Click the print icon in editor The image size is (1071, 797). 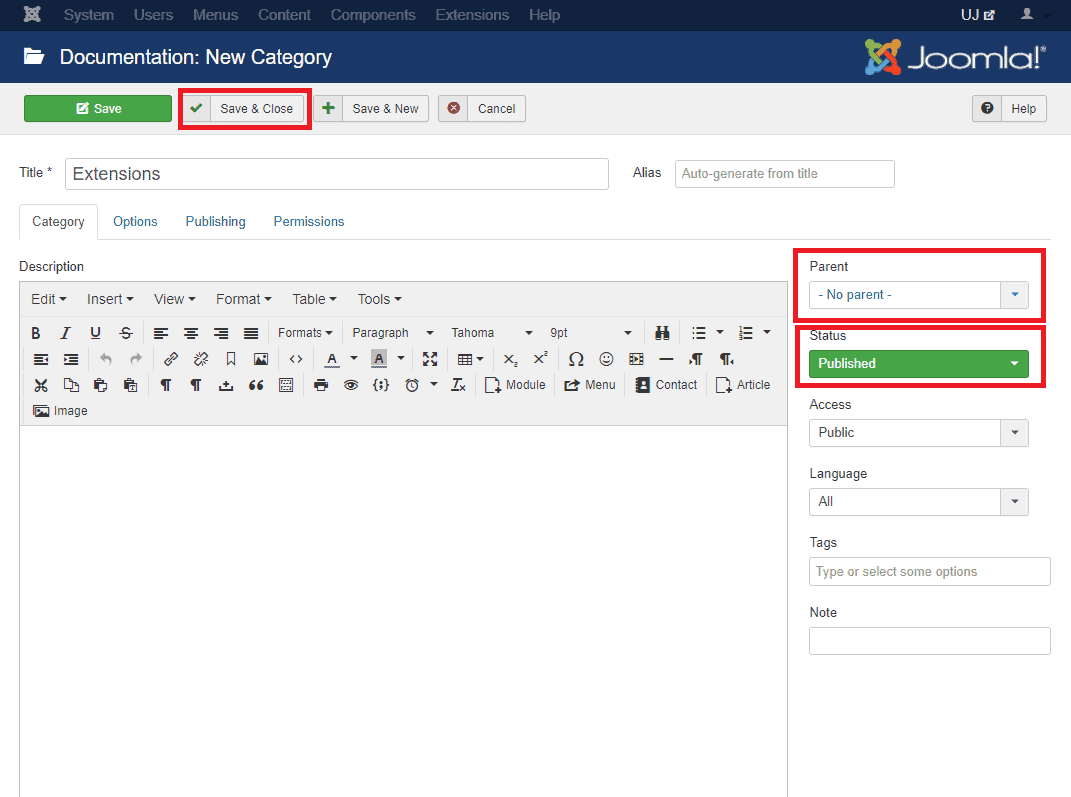click(x=320, y=385)
